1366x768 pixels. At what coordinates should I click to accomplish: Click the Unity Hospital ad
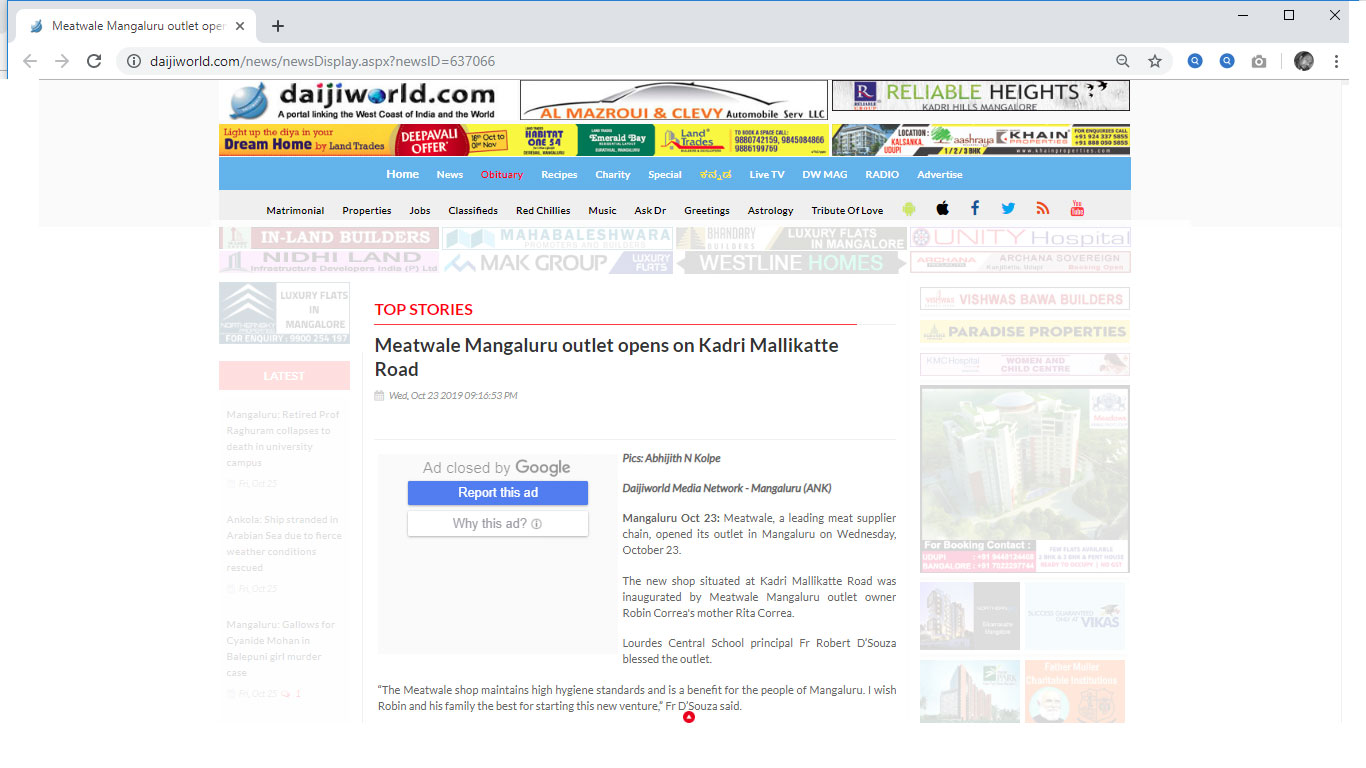point(1020,238)
